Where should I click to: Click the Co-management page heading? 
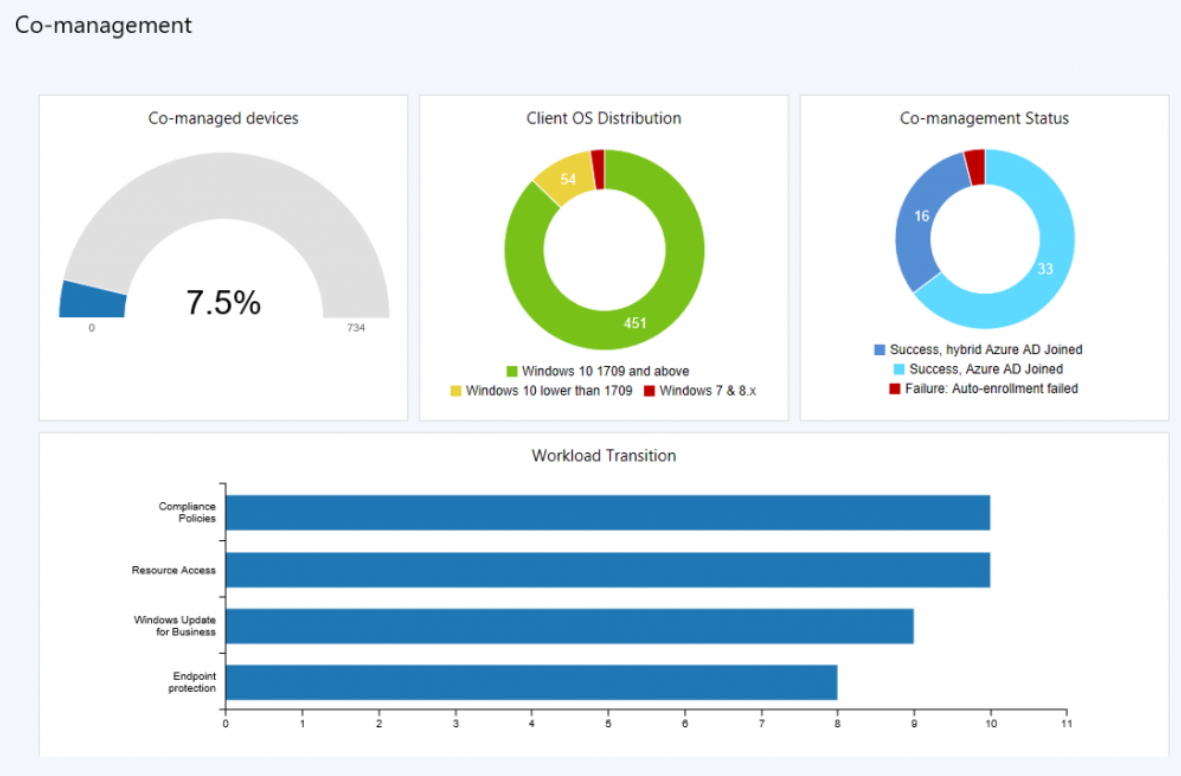(x=103, y=25)
